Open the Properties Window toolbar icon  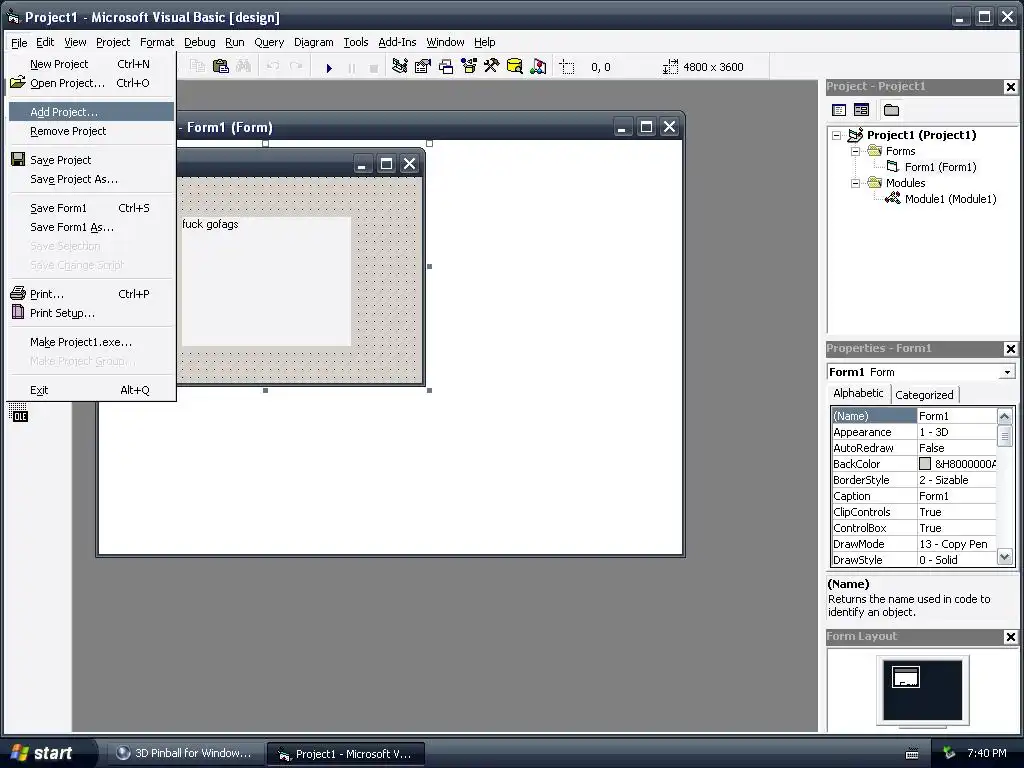tap(423, 67)
